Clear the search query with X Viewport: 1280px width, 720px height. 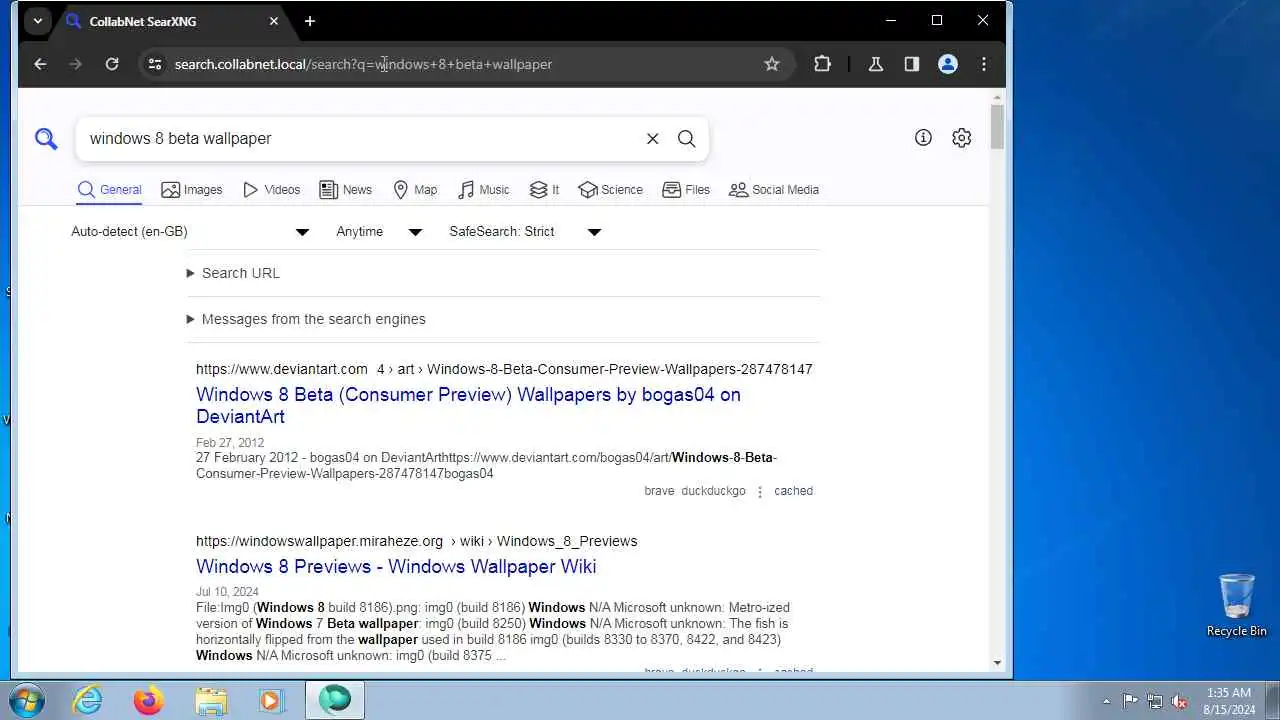click(652, 139)
